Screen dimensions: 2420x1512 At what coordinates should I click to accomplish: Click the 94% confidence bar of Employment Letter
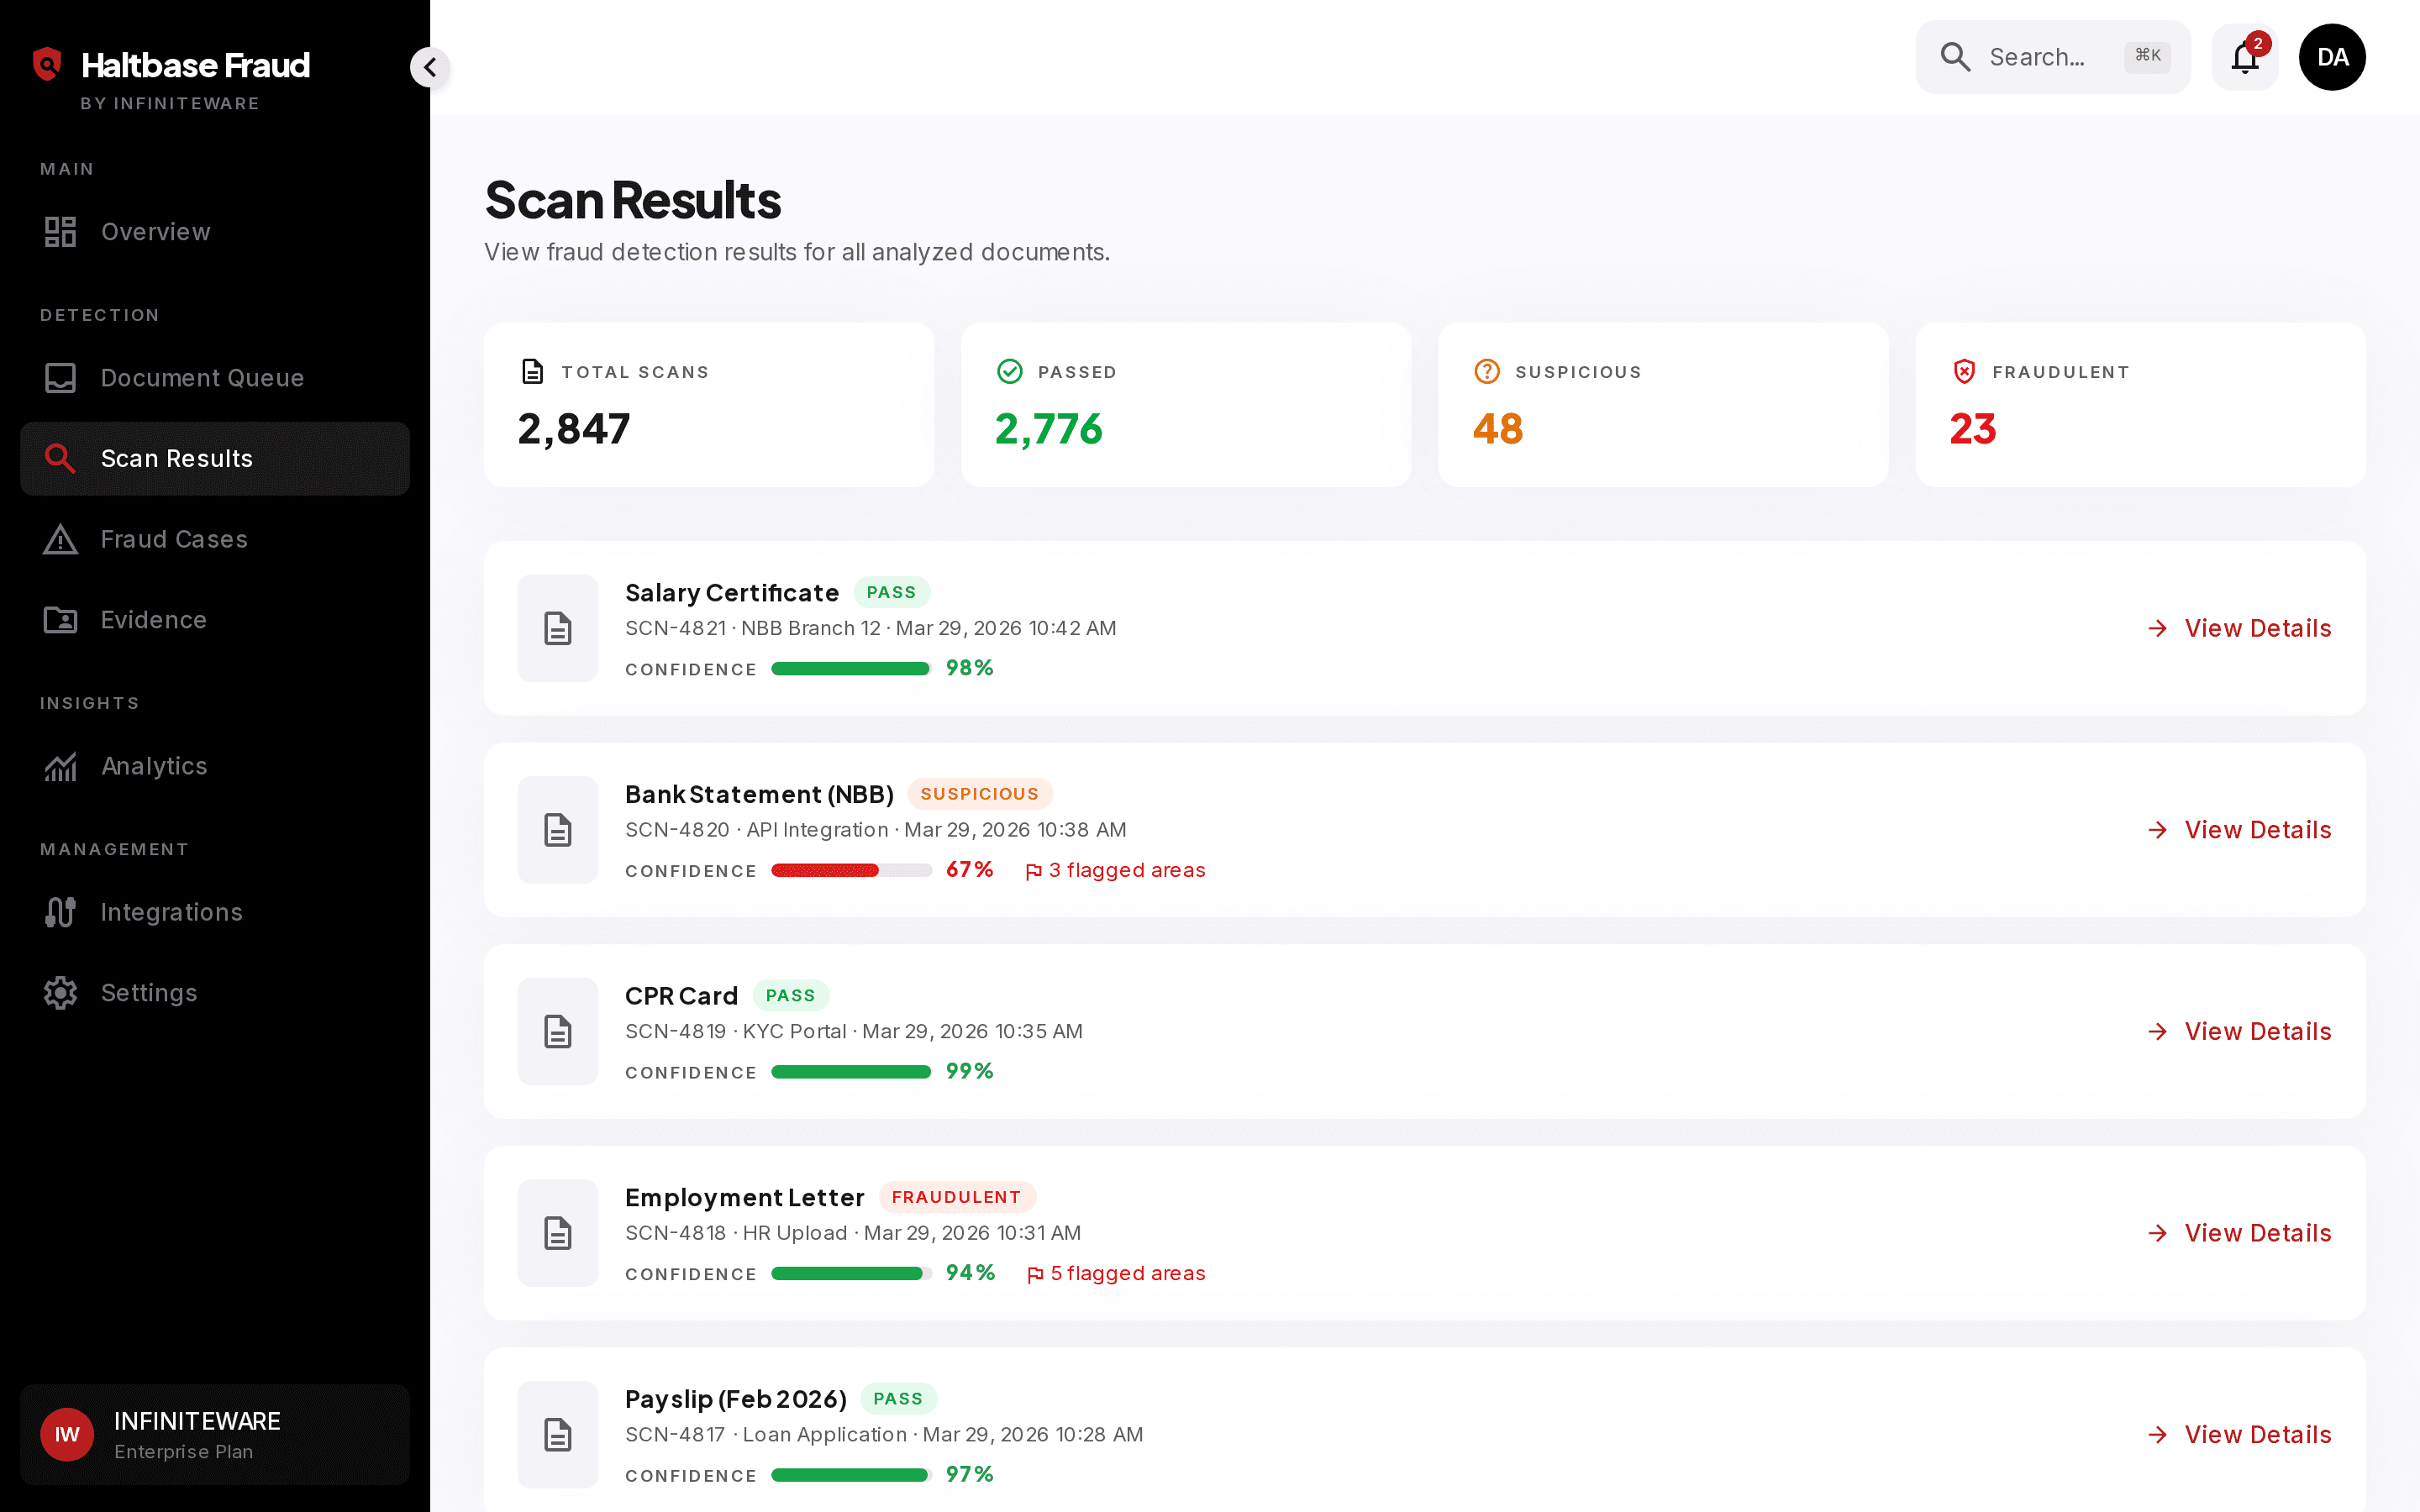click(x=851, y=1274)
